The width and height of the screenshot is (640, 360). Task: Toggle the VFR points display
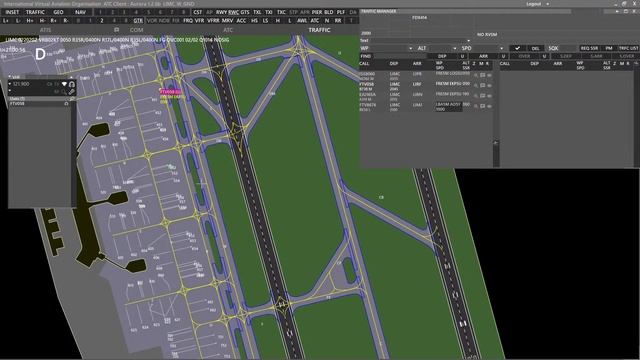pyautogui.click(x=199, y=20)
